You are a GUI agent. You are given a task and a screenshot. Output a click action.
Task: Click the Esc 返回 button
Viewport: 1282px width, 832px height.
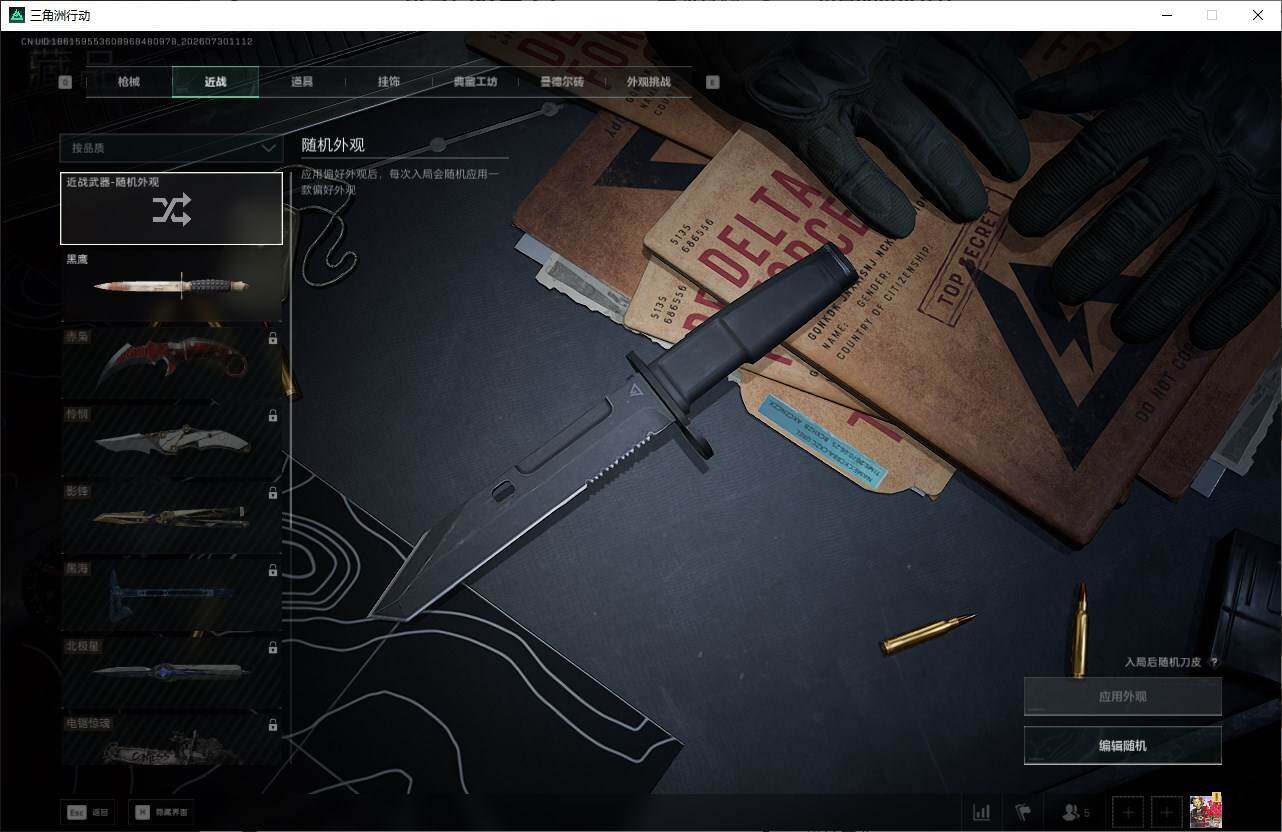coord(87,812)
